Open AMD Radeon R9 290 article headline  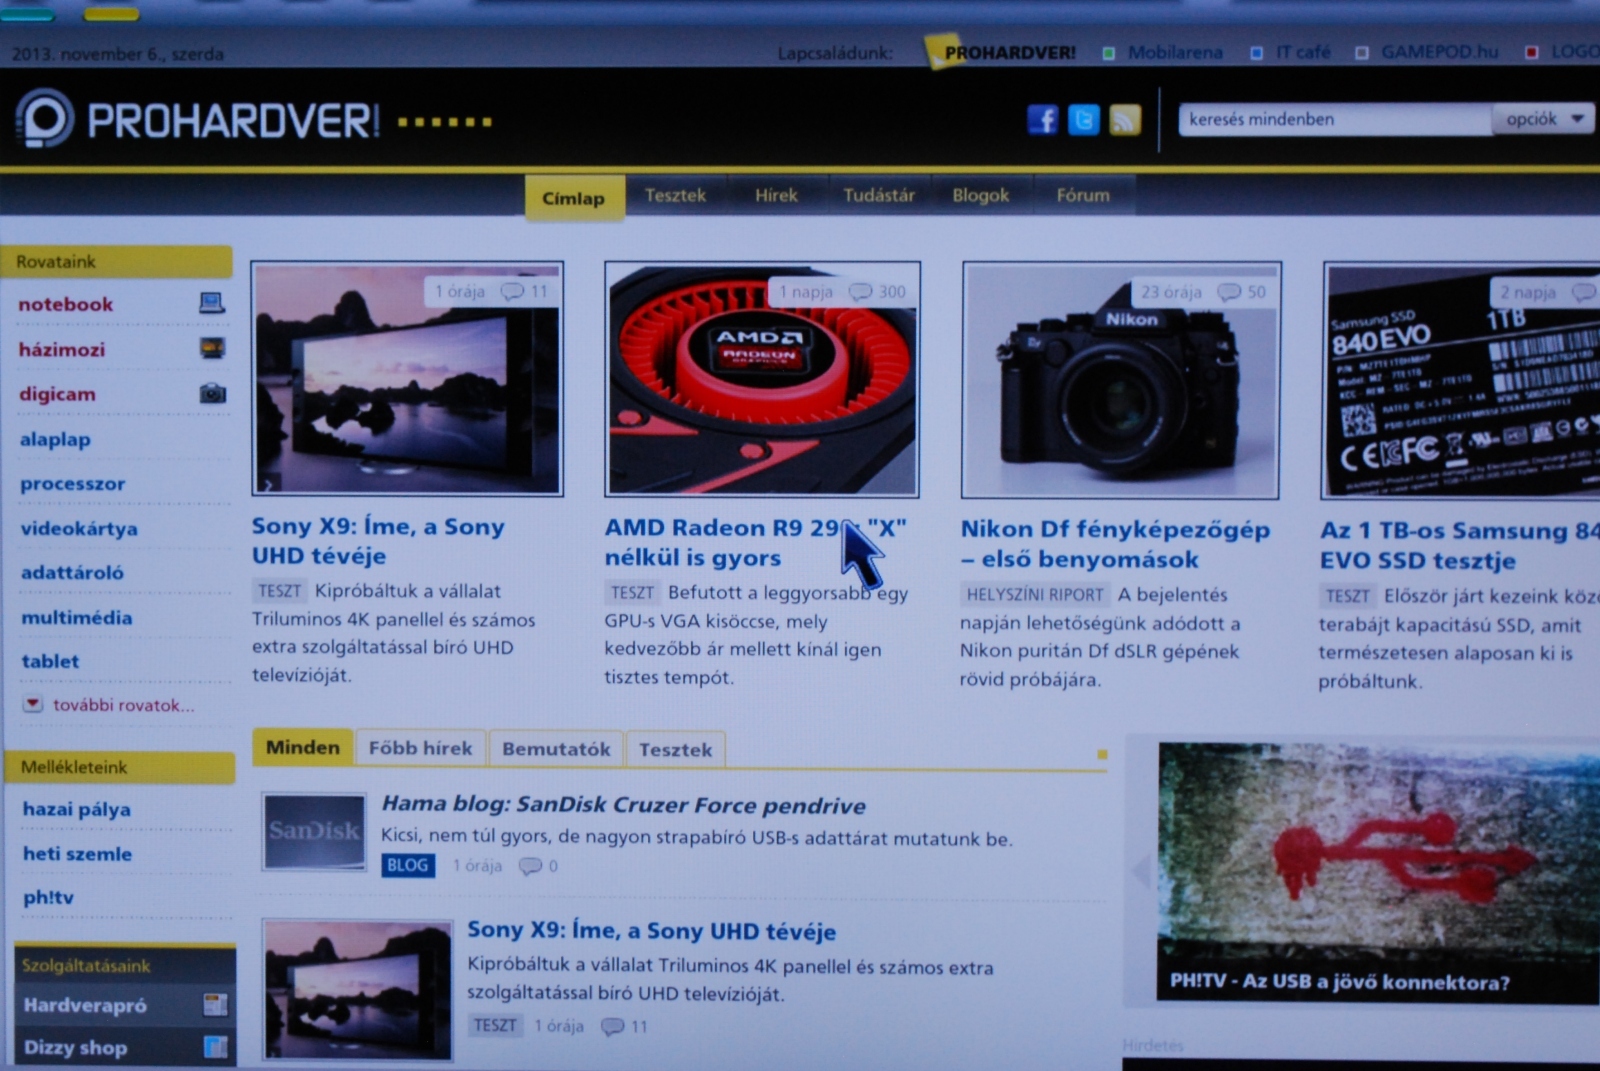point(756,542)
